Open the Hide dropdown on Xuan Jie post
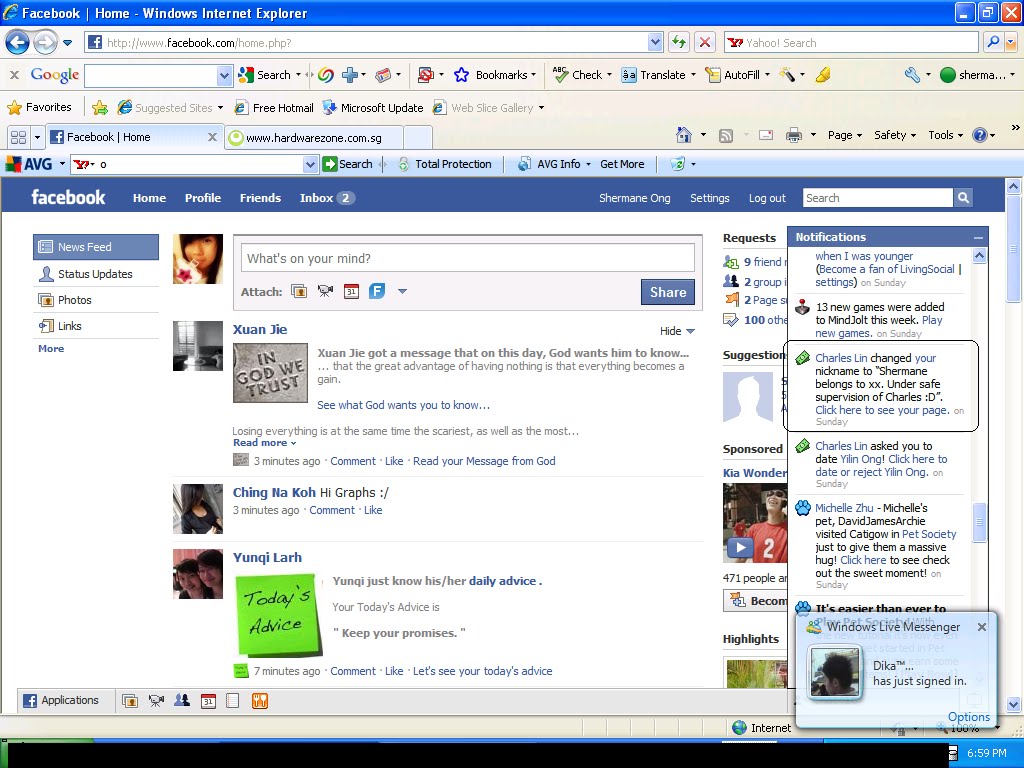 (677, 331)
